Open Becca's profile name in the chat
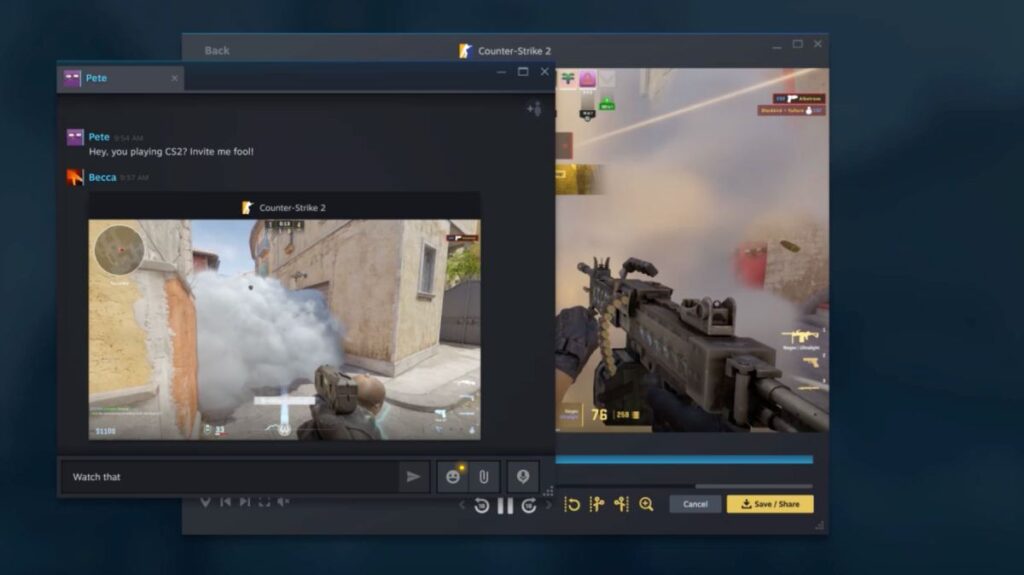The height and width of the screenshot is (575, 1024). point(103,177)
